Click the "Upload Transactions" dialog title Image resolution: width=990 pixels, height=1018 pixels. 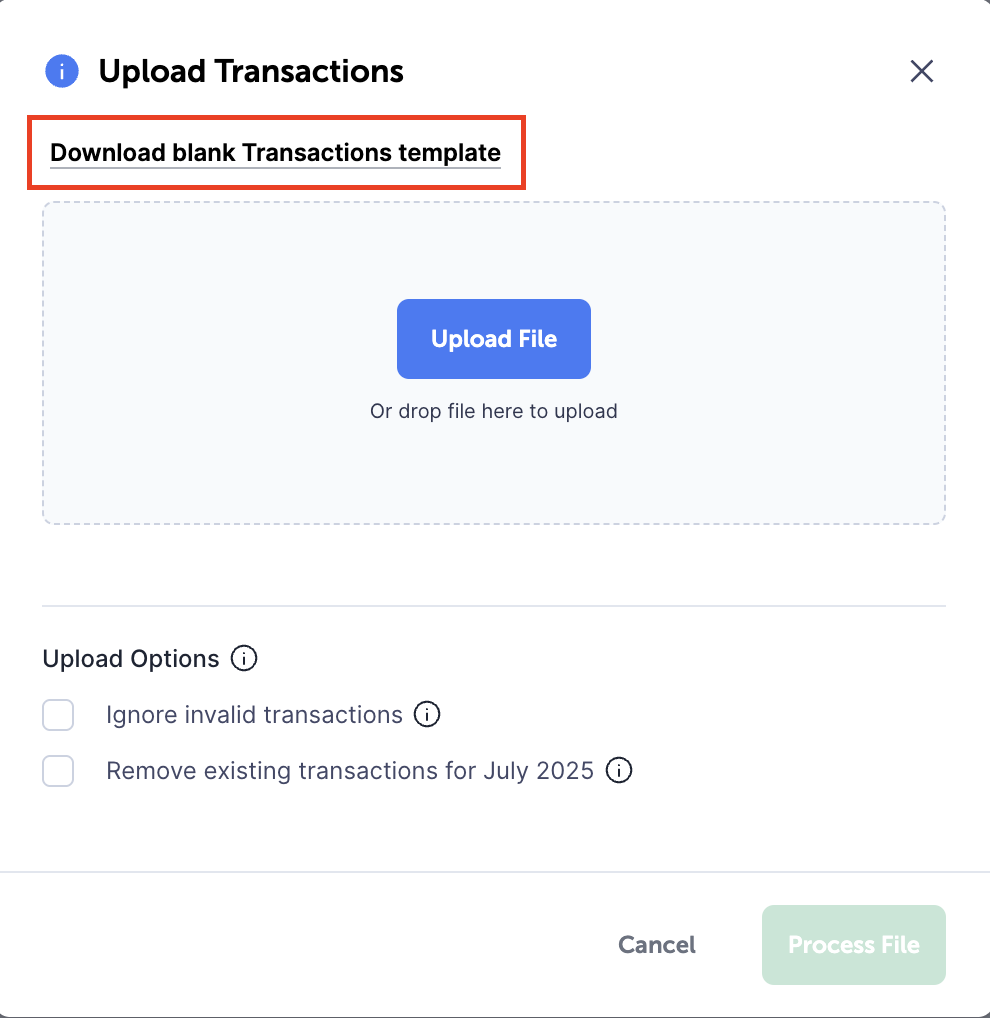(x=251, y=72)
